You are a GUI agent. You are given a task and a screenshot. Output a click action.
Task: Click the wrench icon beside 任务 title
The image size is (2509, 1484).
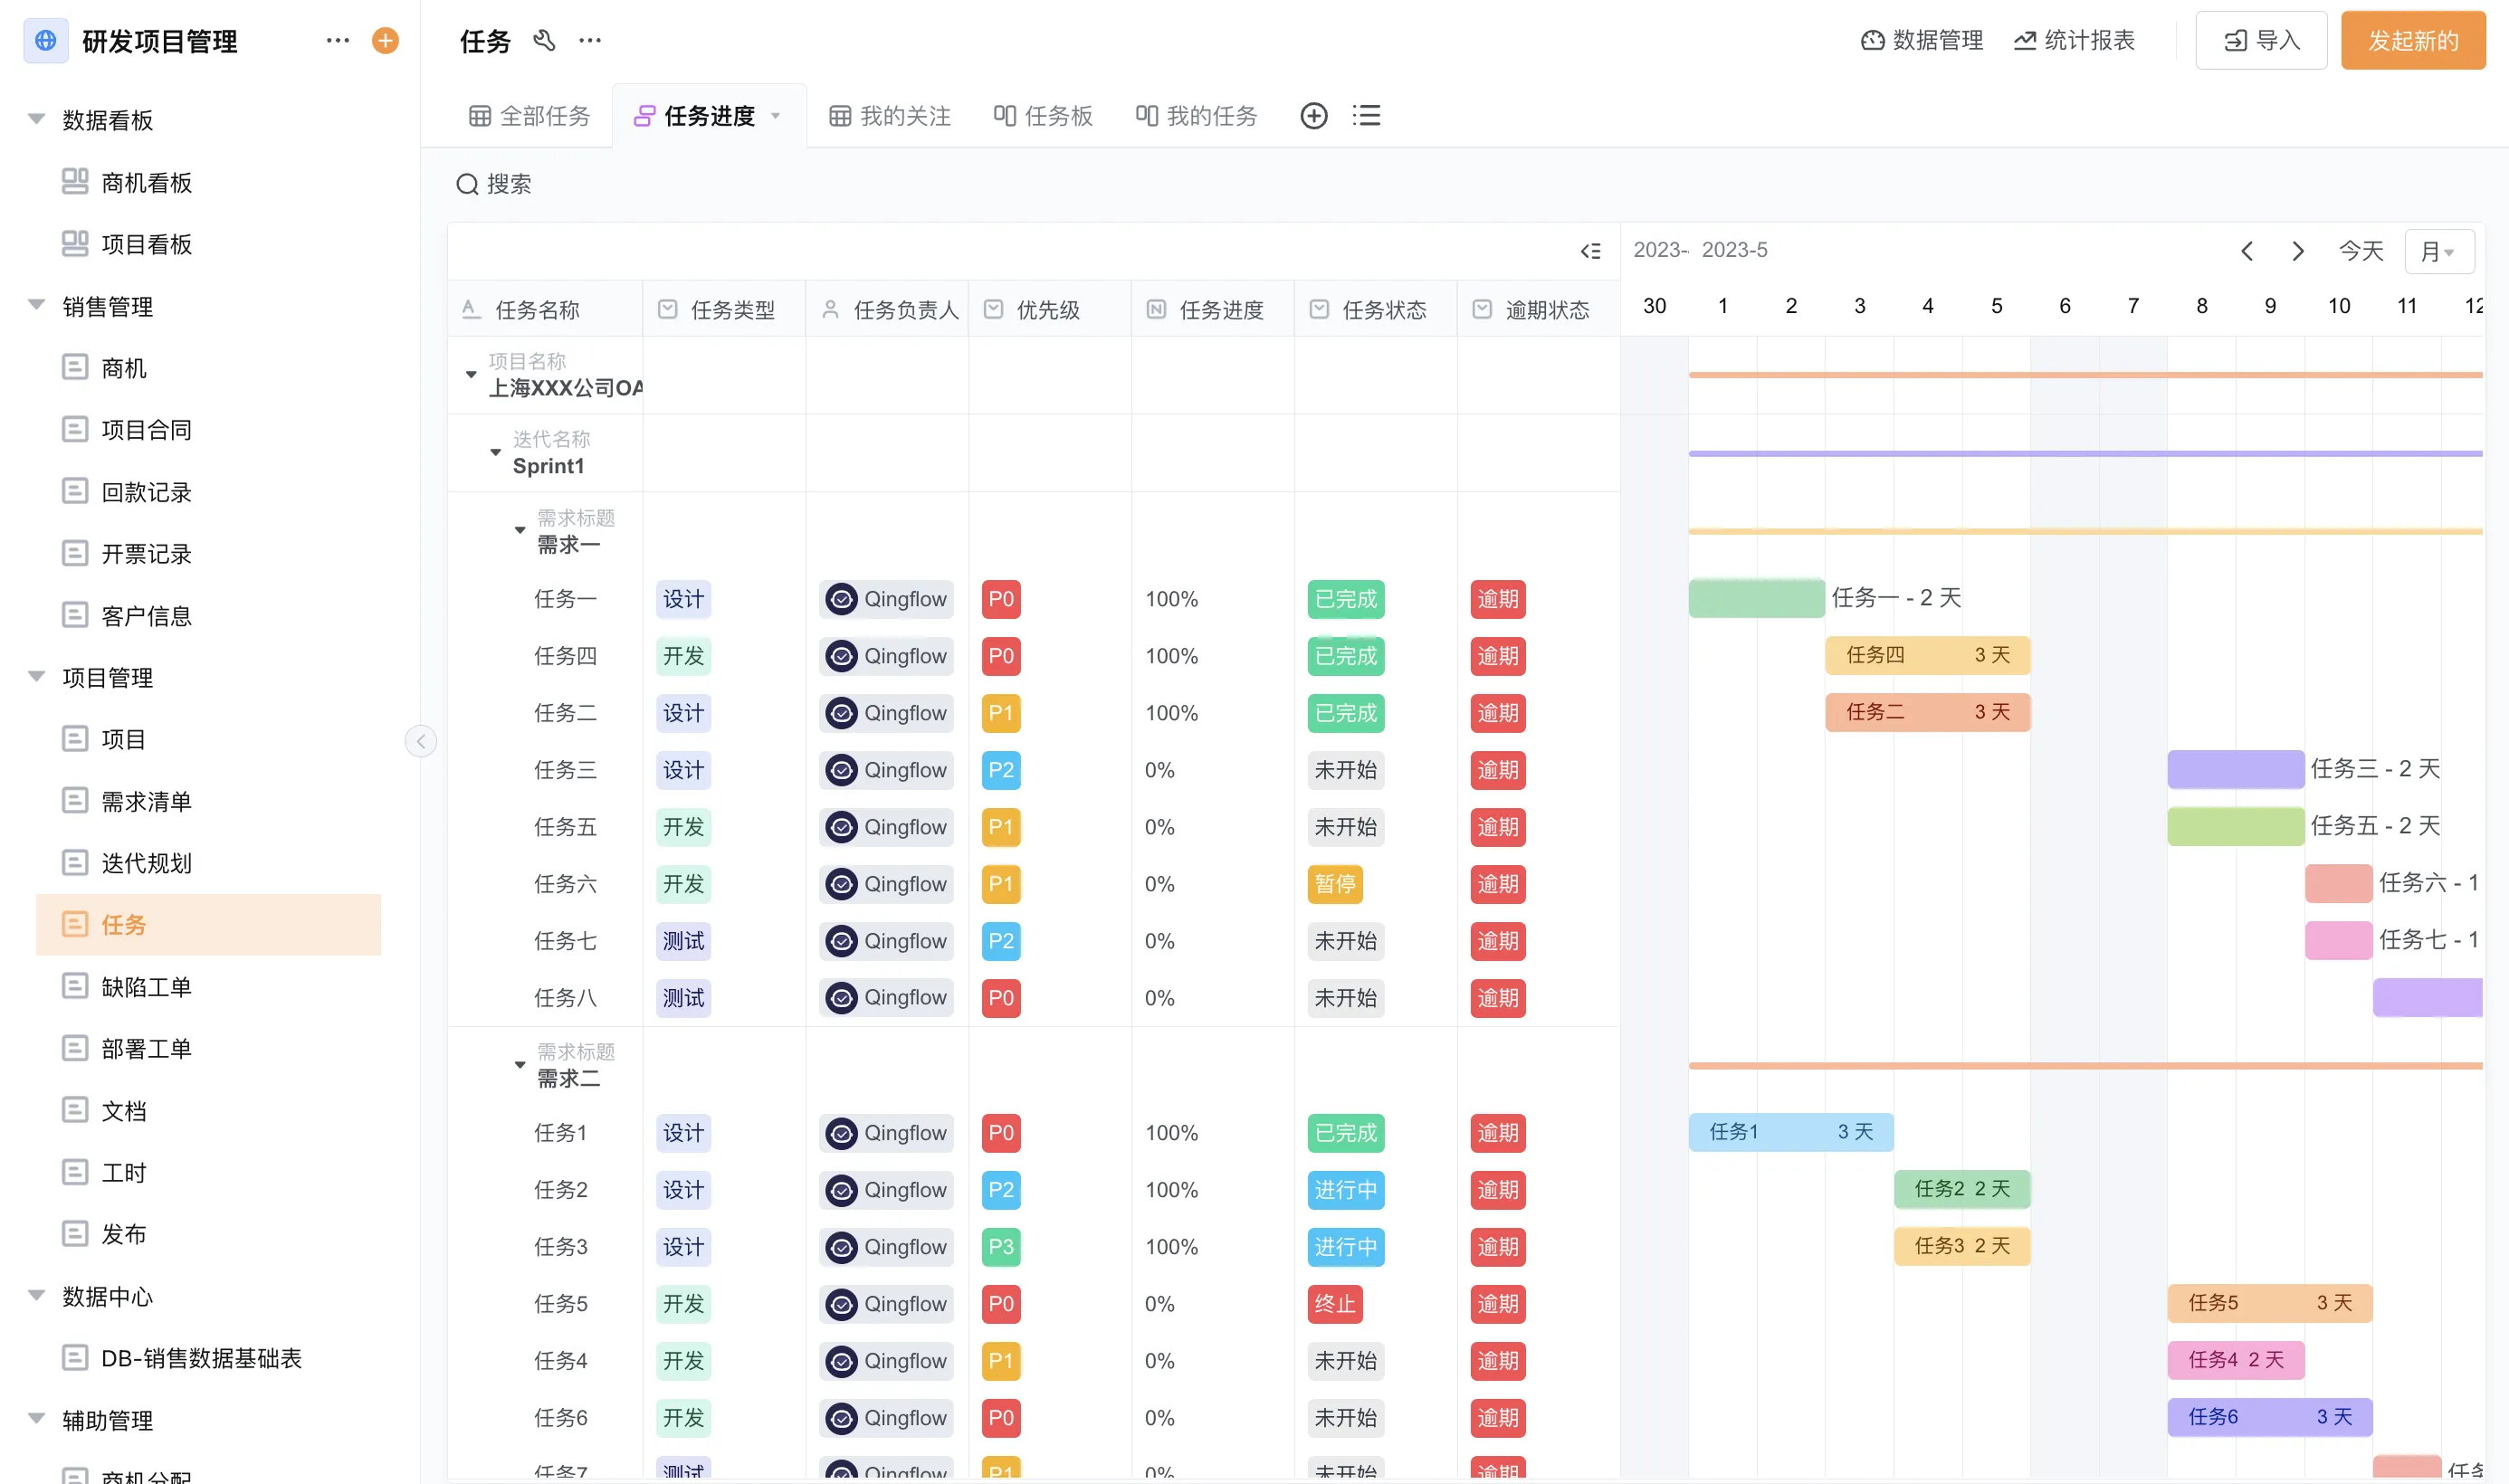(x=544, y=41)
